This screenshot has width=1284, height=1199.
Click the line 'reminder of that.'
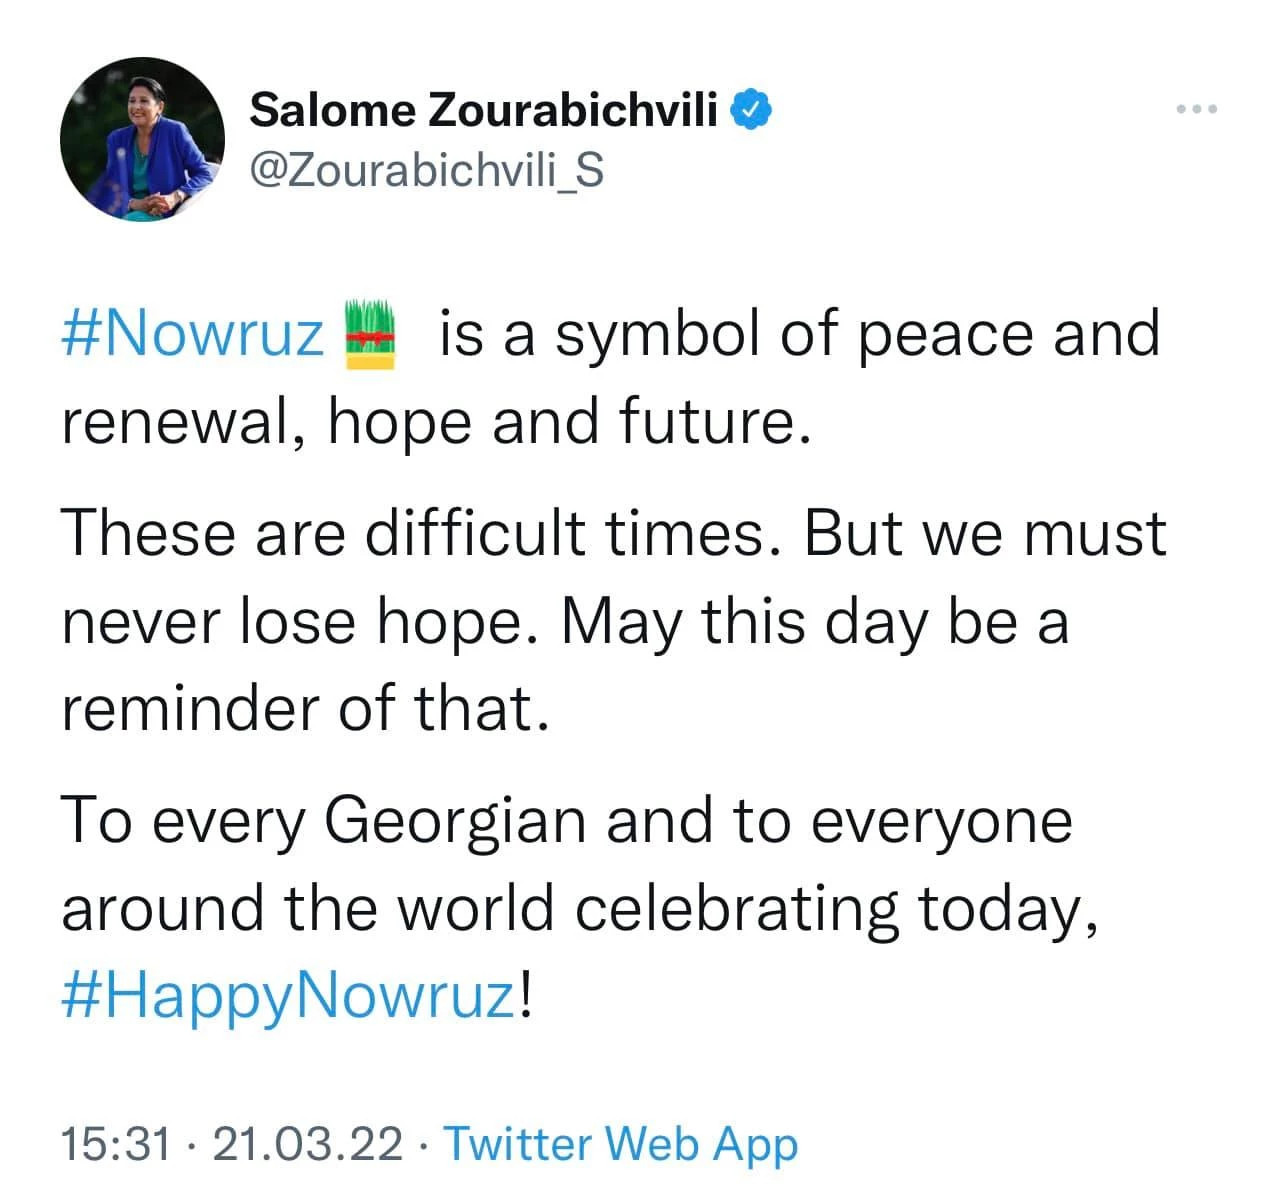306,708
